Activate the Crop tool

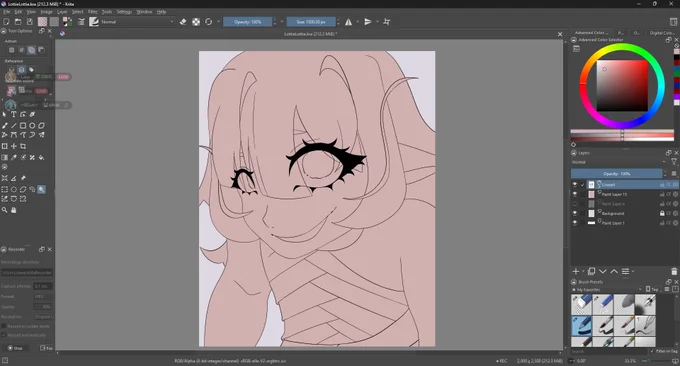click(x=23, y=146)
